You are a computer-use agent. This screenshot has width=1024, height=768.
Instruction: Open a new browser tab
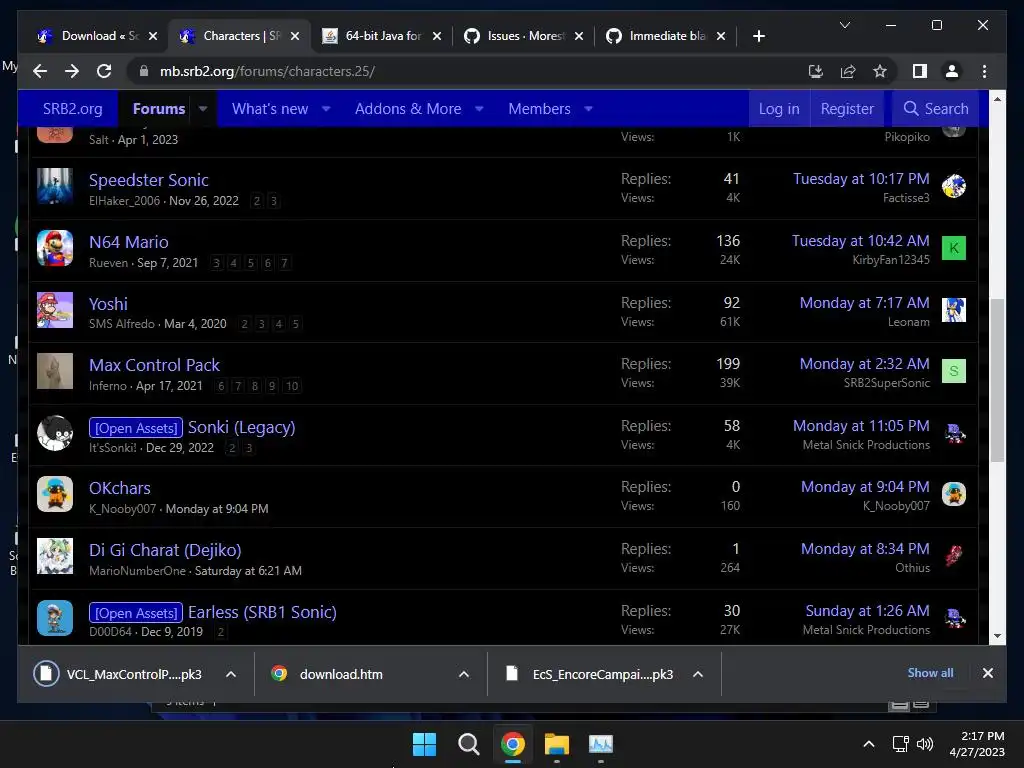(x=759, y=37)
